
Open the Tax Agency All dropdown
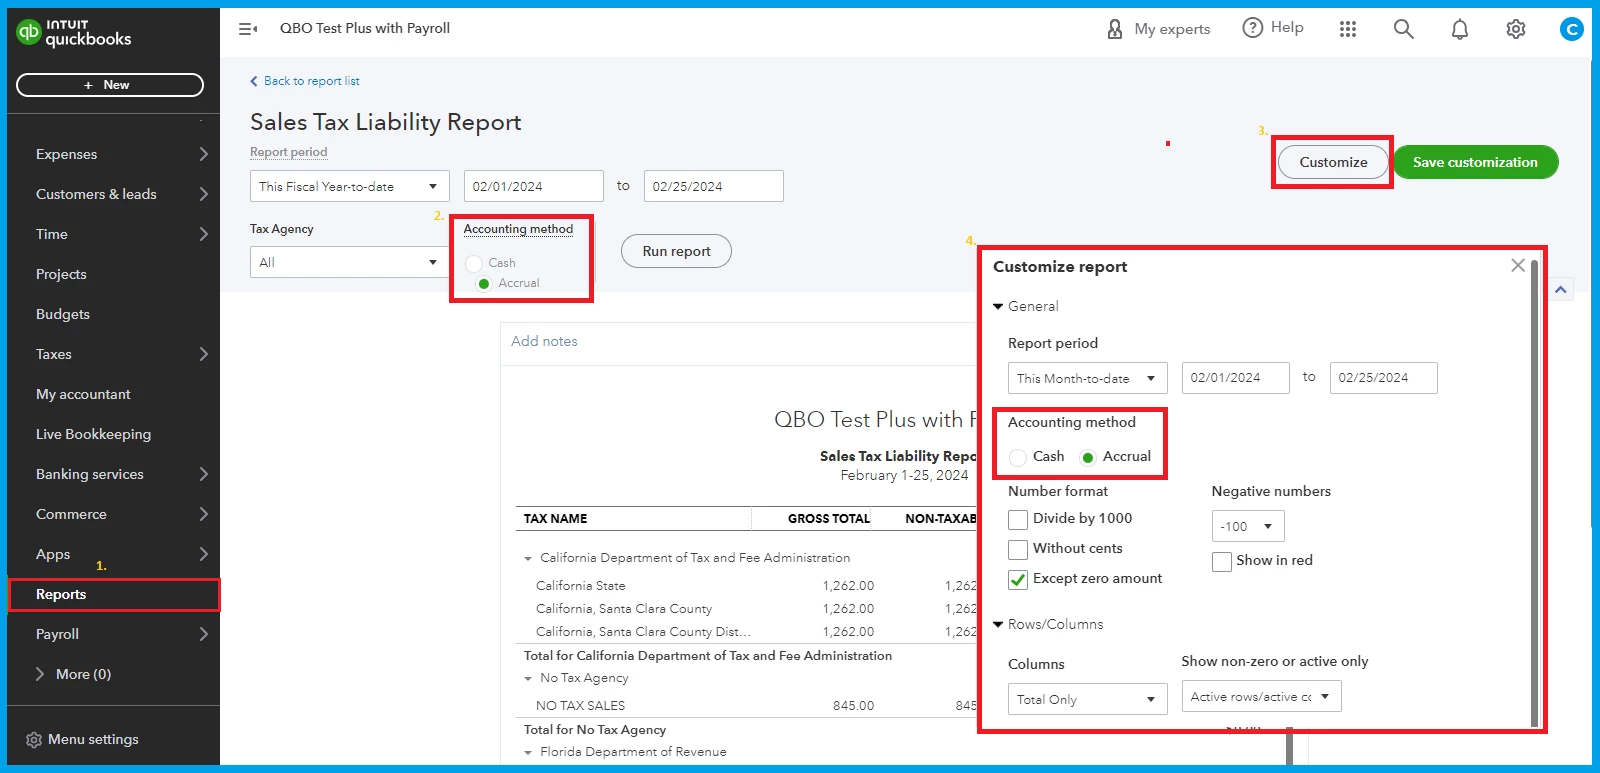point(349,262)
